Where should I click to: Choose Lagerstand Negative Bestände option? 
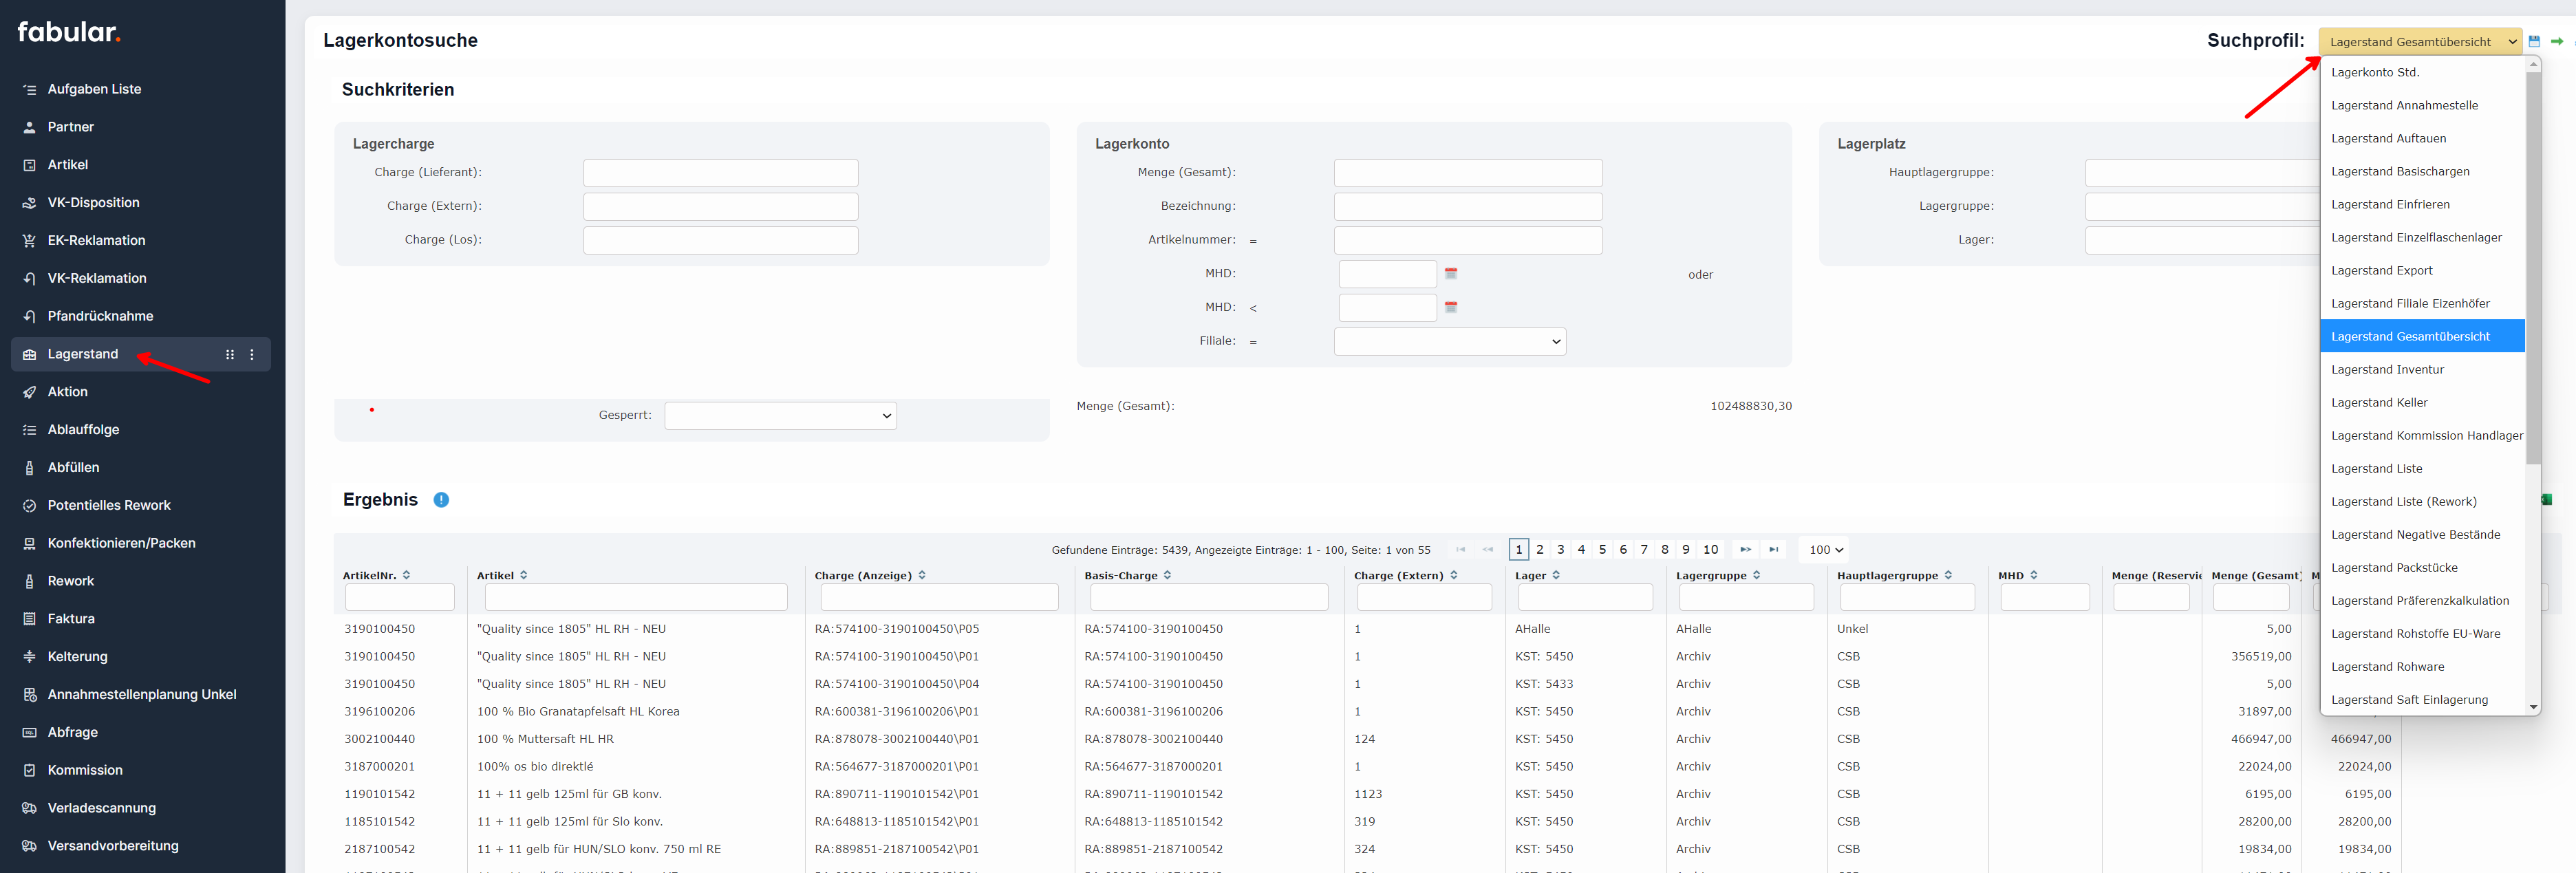tap(2415, 534)
